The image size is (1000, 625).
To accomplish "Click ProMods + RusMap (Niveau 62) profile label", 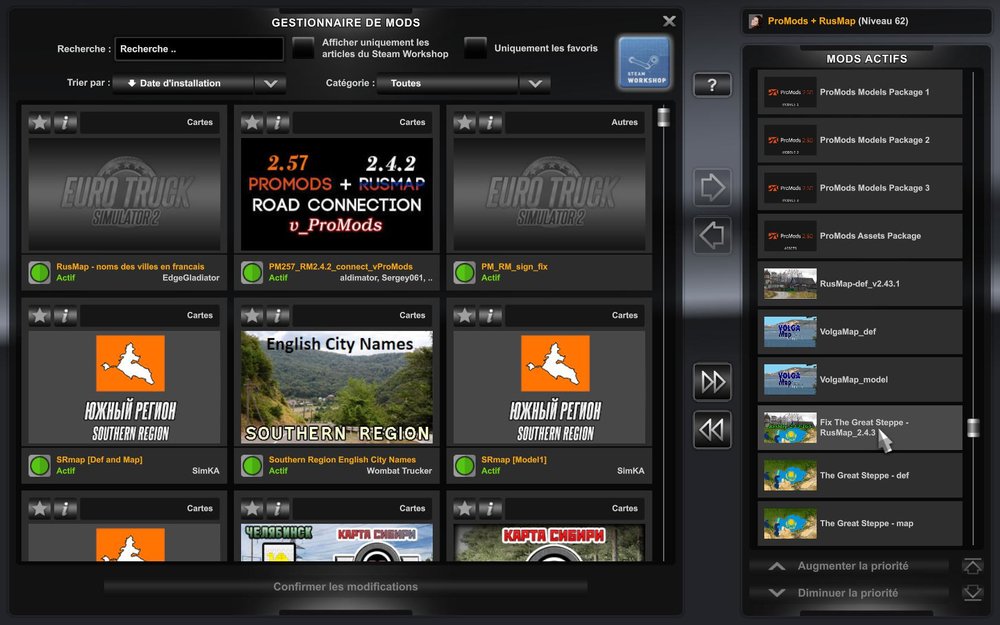I will pos(838,21).
